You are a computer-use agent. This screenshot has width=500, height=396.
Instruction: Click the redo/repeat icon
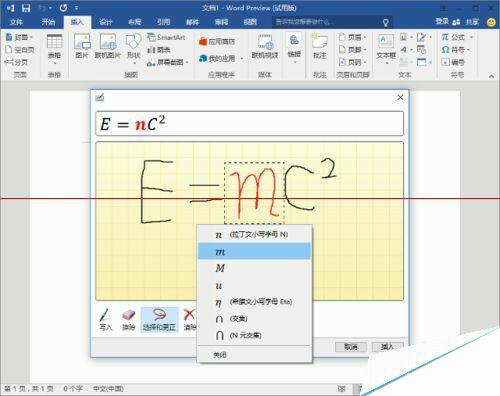coord(63,8)
